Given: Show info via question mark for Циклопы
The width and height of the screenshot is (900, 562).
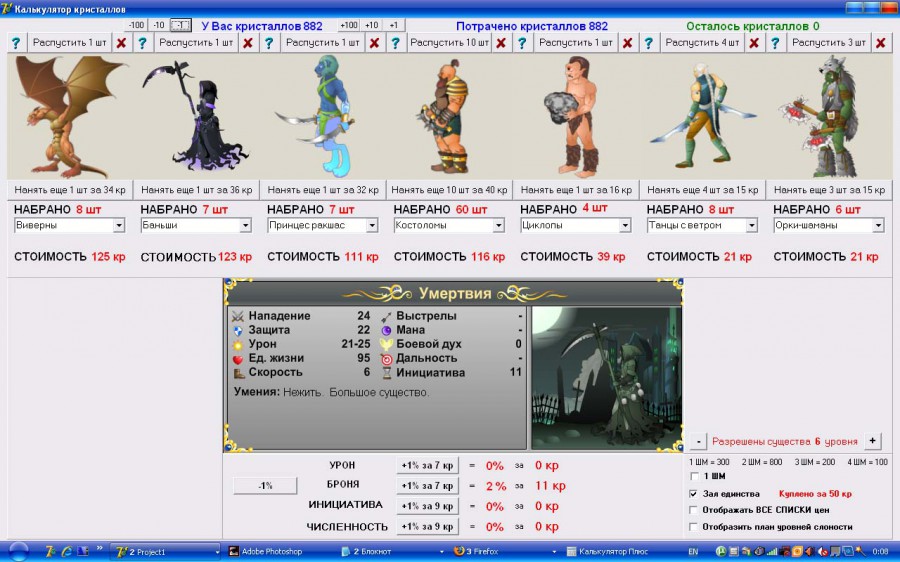Looking at the screenshot, I should coord(522,43).
